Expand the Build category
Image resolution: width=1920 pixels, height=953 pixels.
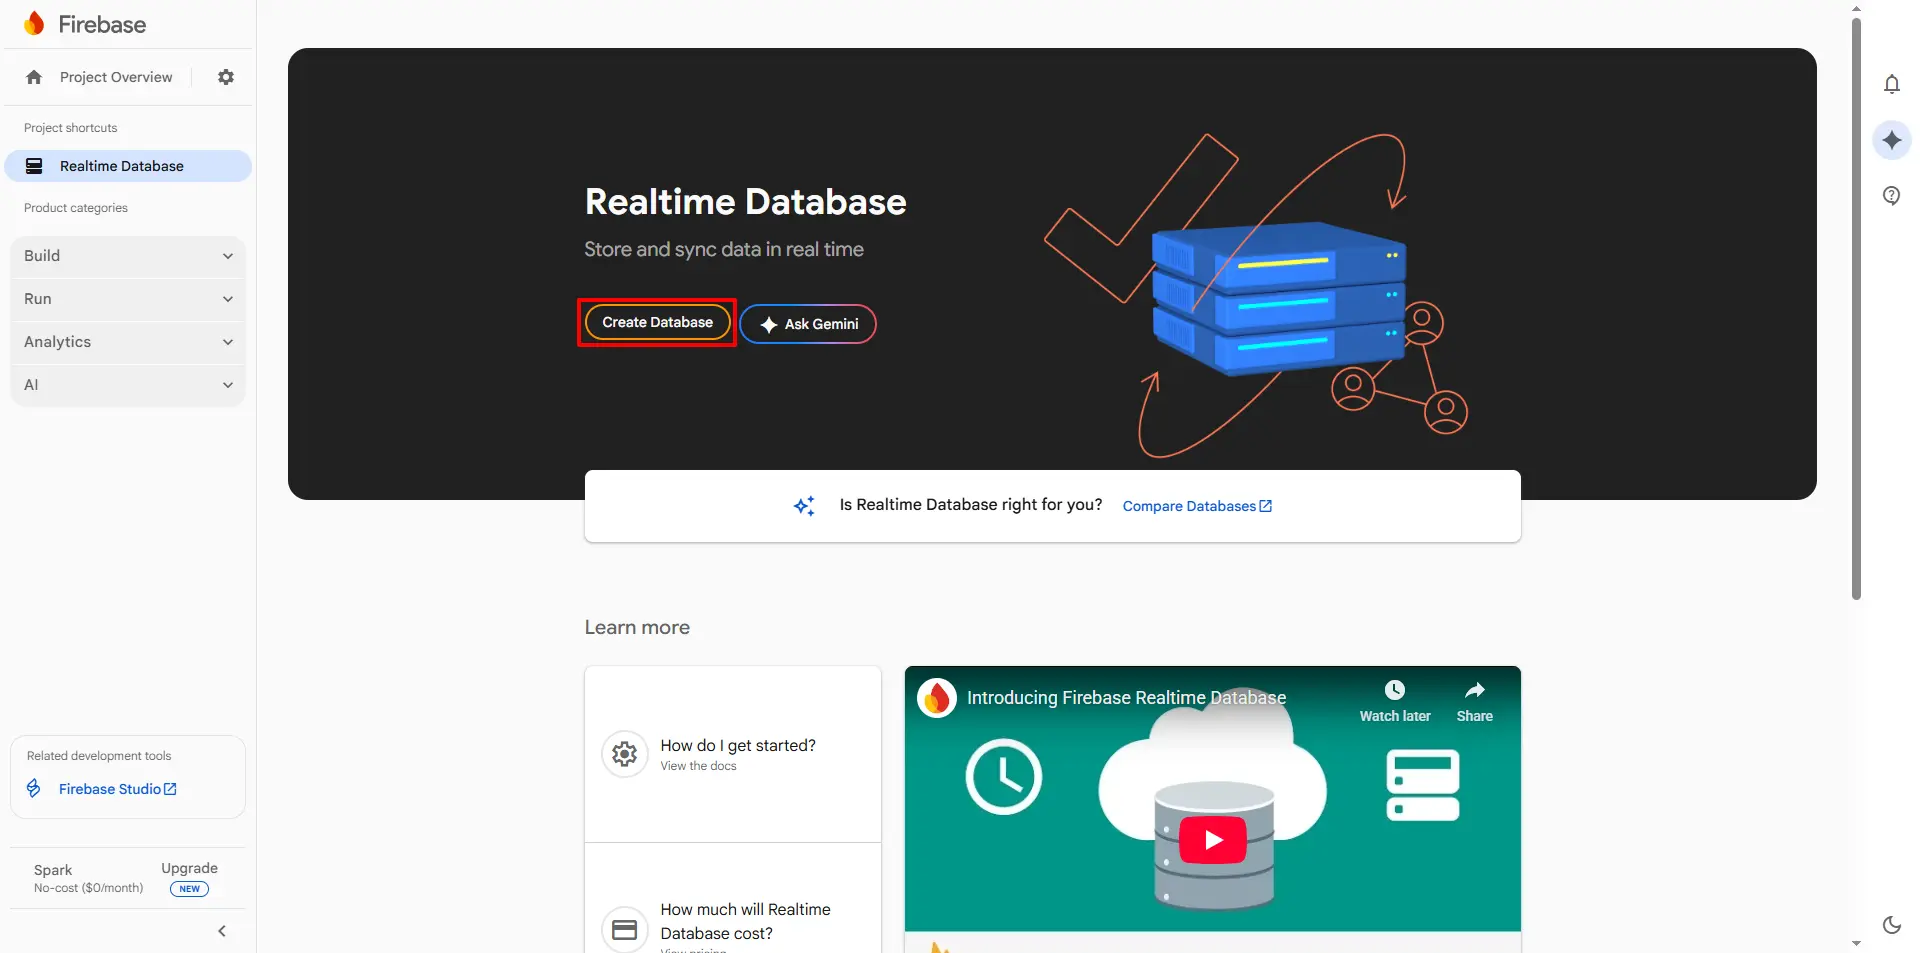click(128, 256)
